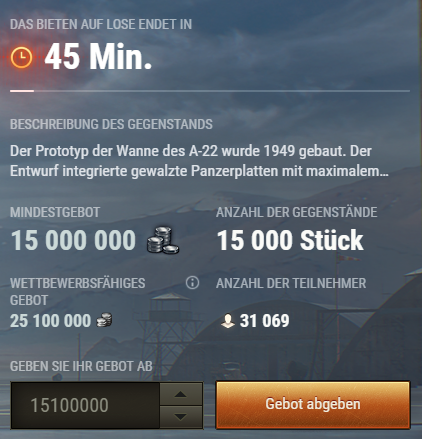Click the bidding time progress bar

click(210, 91)
